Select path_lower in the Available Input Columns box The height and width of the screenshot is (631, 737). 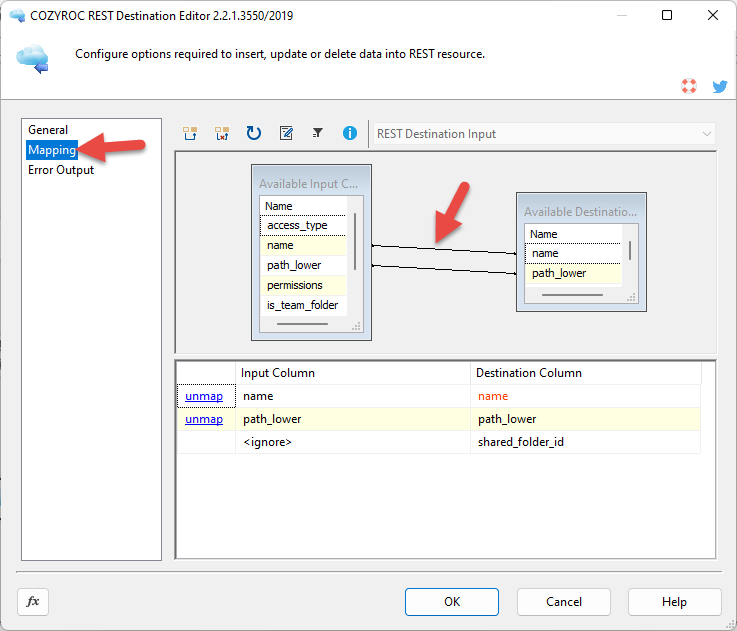(x=303, y=265)
